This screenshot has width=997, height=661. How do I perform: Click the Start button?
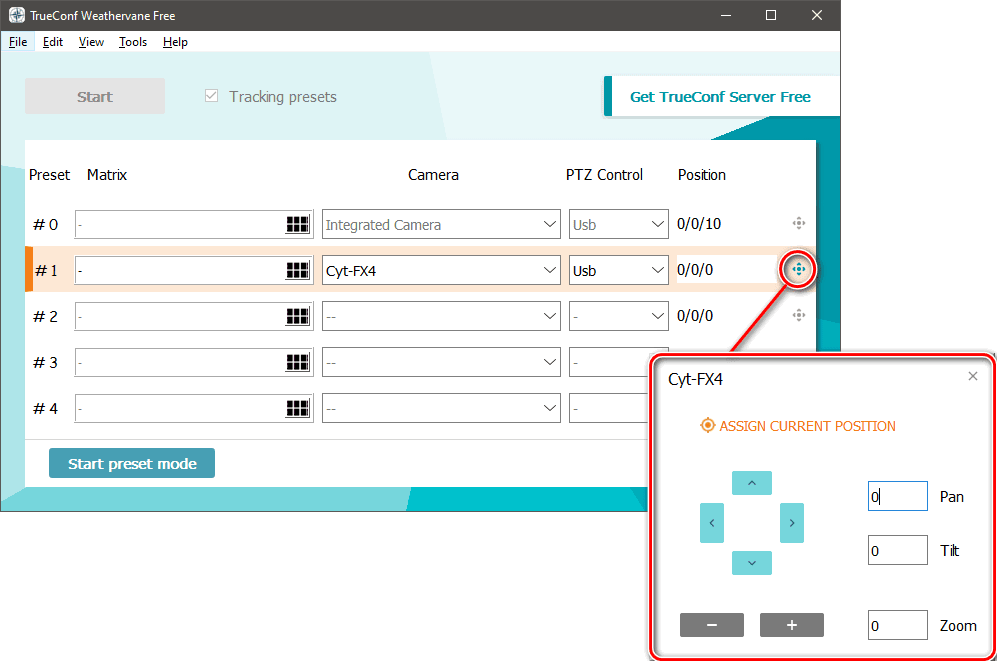(95, 96)
